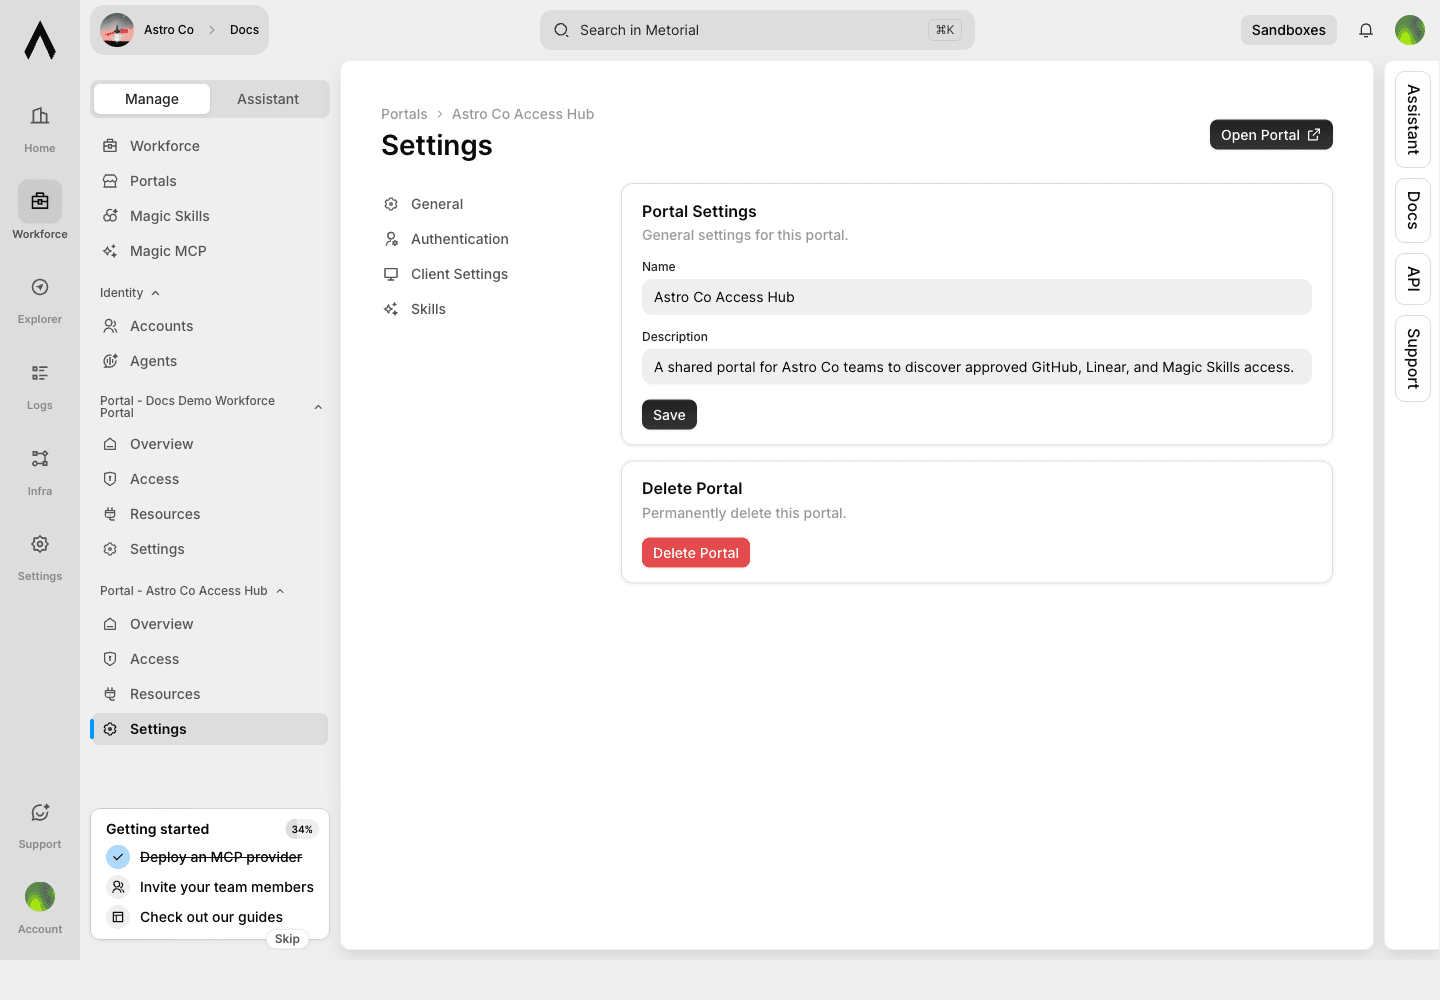The image size is (1440, 1000).
Task: Open the Client Settings section
Action: (446, 274)
